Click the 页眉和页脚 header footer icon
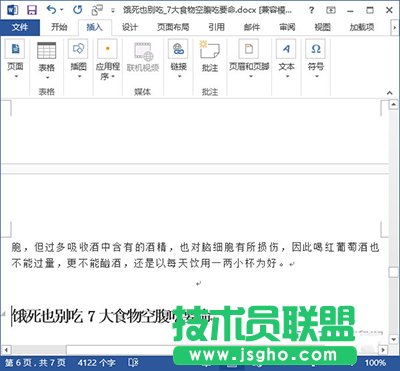 click(x=249, y=49)
